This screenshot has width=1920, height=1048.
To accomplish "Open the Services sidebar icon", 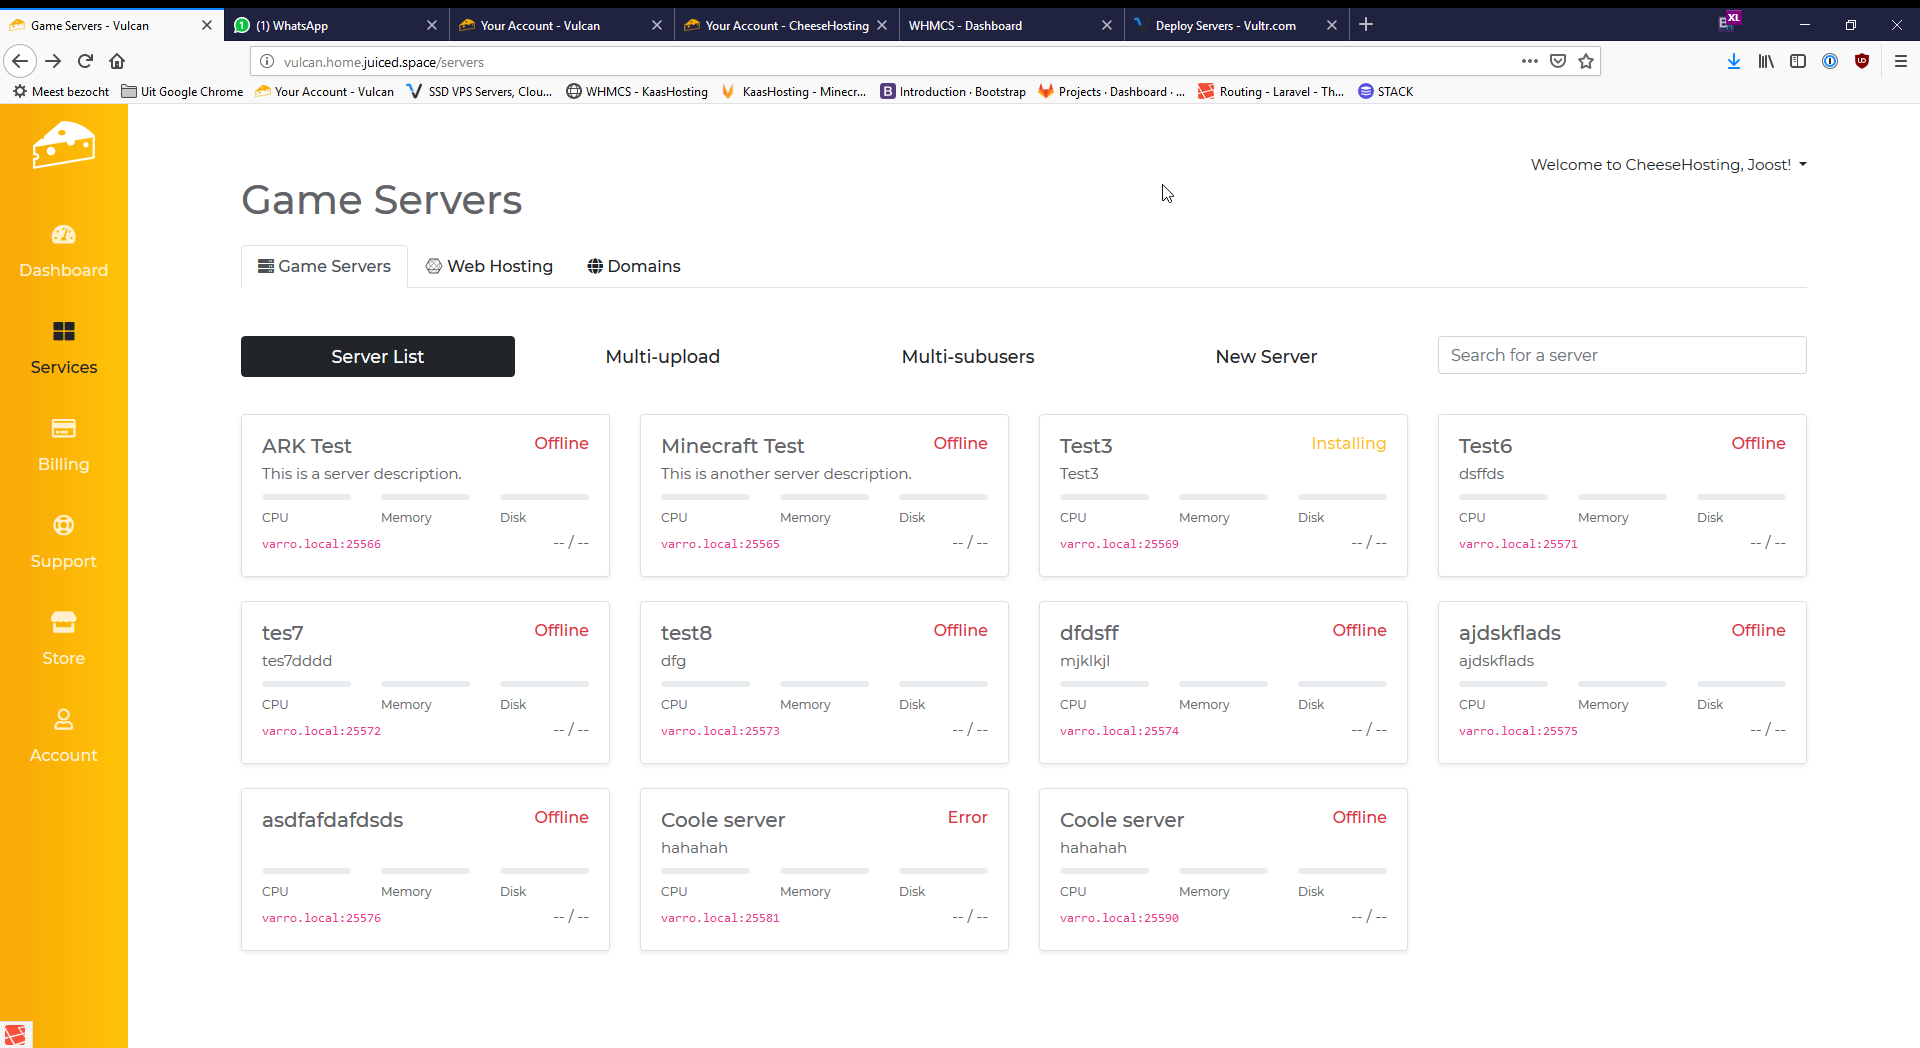I will point(63,332).
